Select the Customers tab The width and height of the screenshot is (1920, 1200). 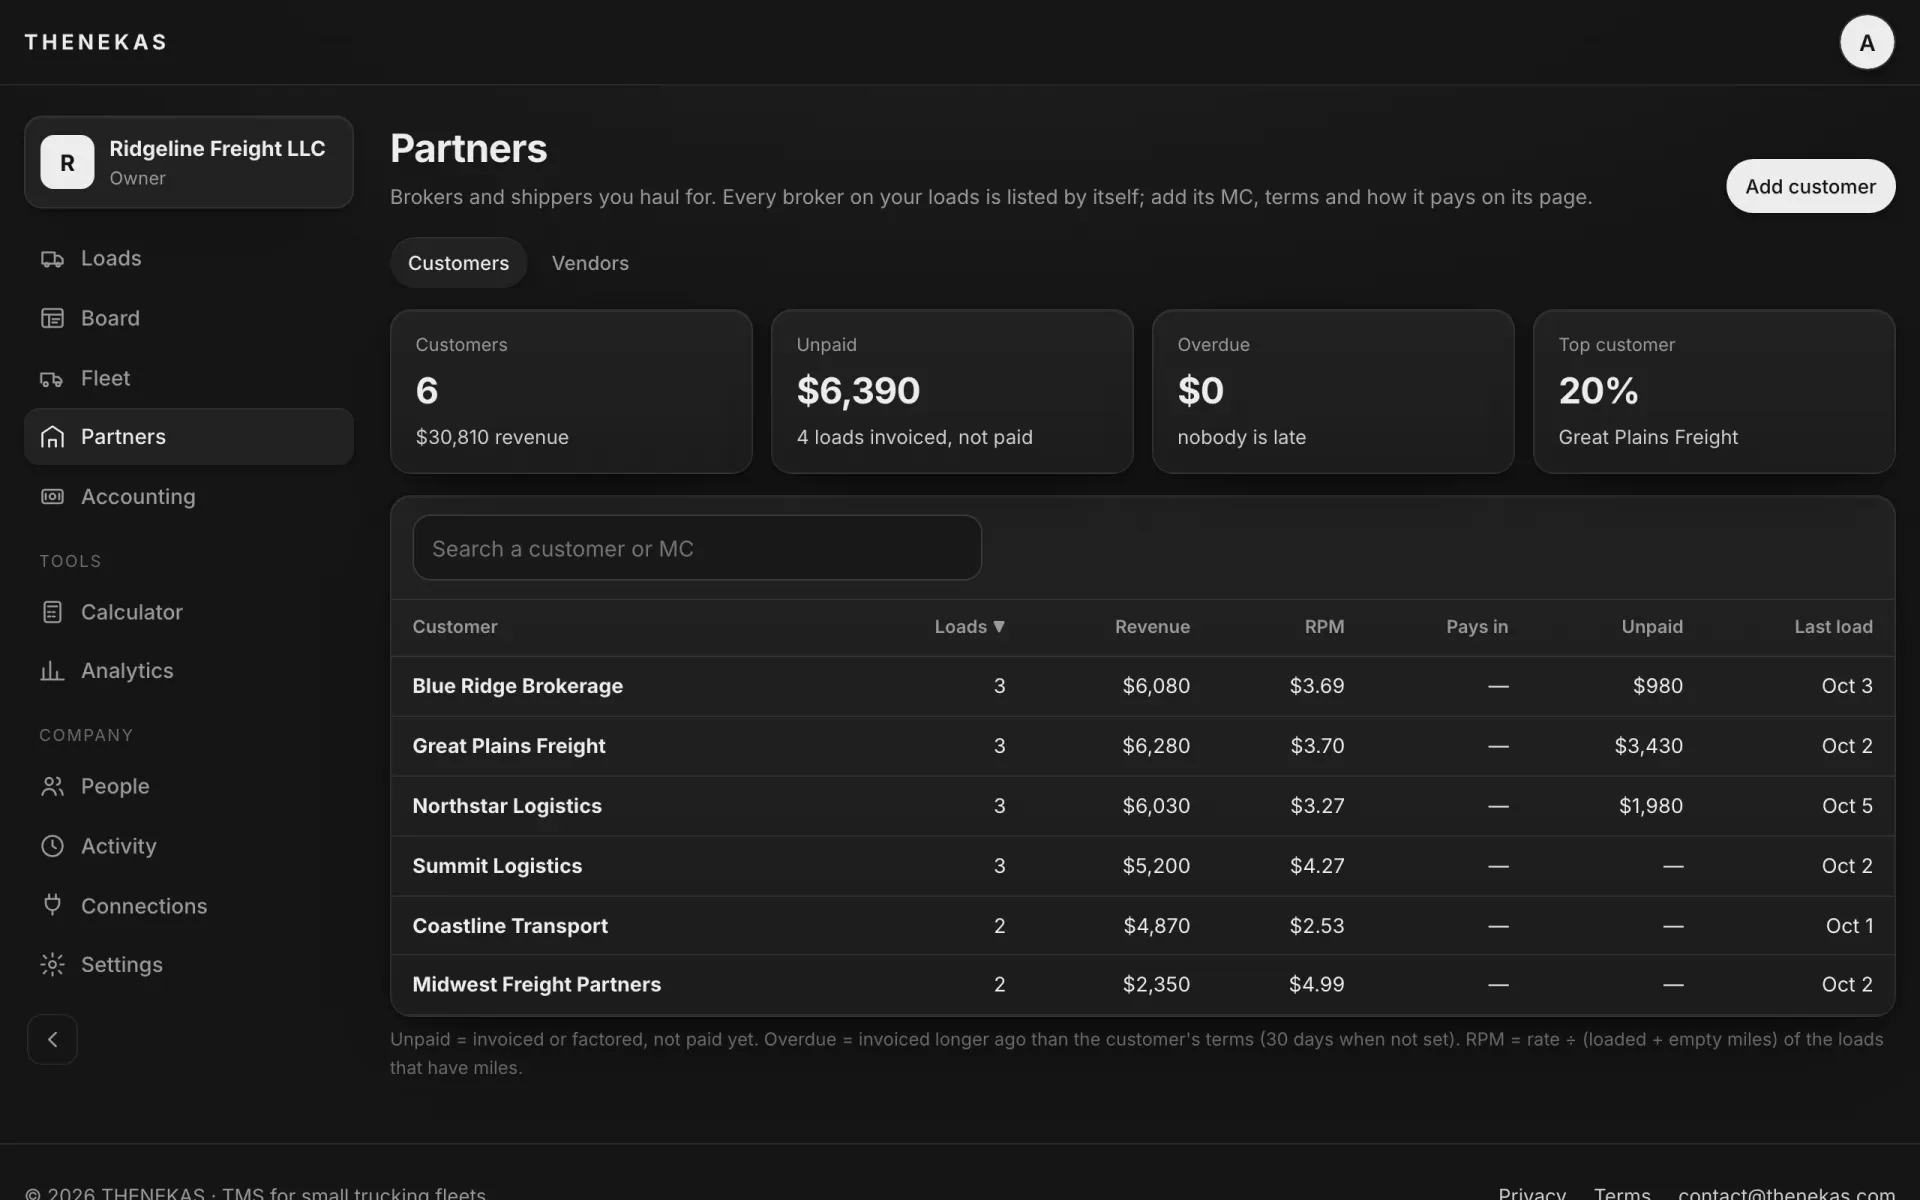pos(458,263)
